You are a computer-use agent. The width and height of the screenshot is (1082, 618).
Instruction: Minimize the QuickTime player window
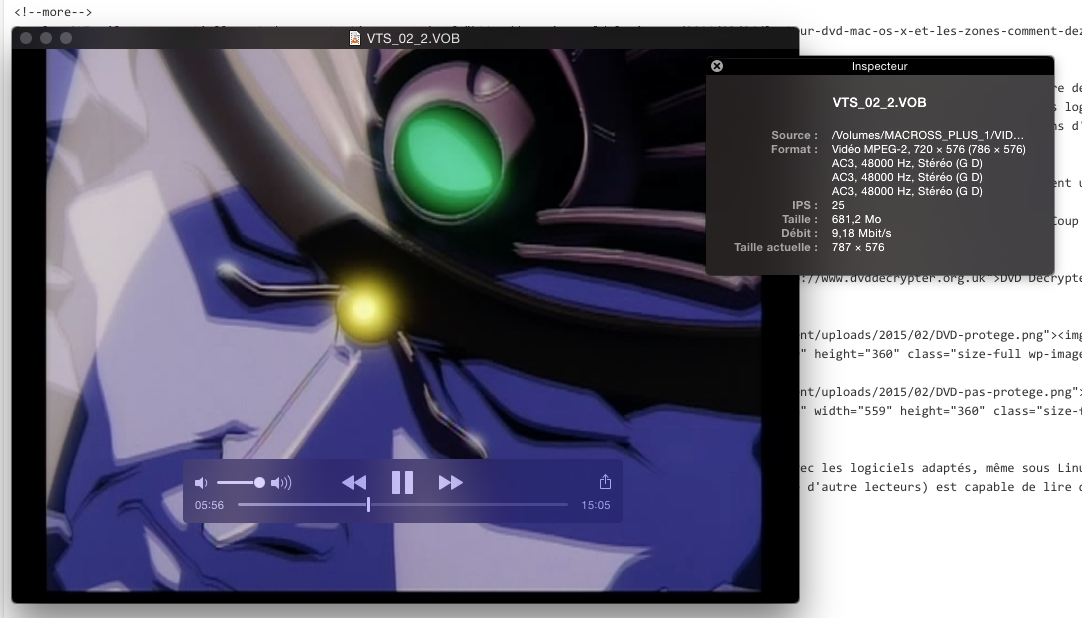(x=46, y=38)
